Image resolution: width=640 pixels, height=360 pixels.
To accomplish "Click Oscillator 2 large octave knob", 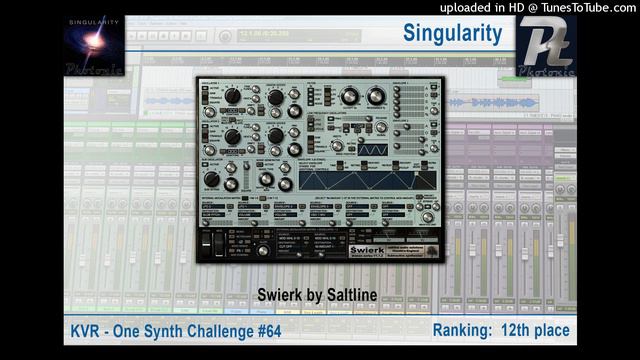I will (x=232, y=136).
